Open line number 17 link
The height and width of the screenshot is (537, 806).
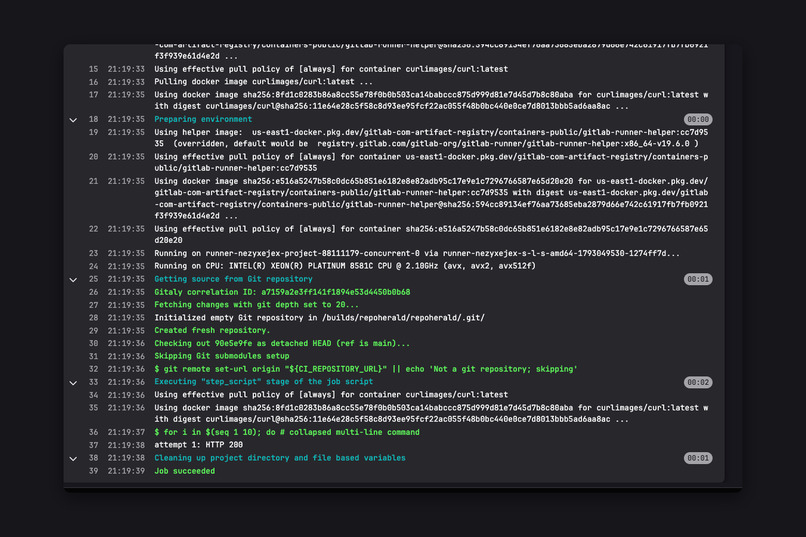[93, 95]
